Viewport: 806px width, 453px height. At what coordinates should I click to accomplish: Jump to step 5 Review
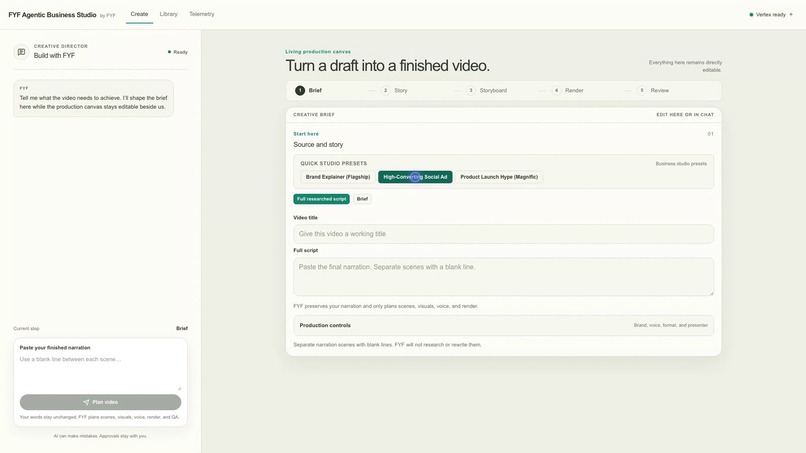tap(653, 90)
